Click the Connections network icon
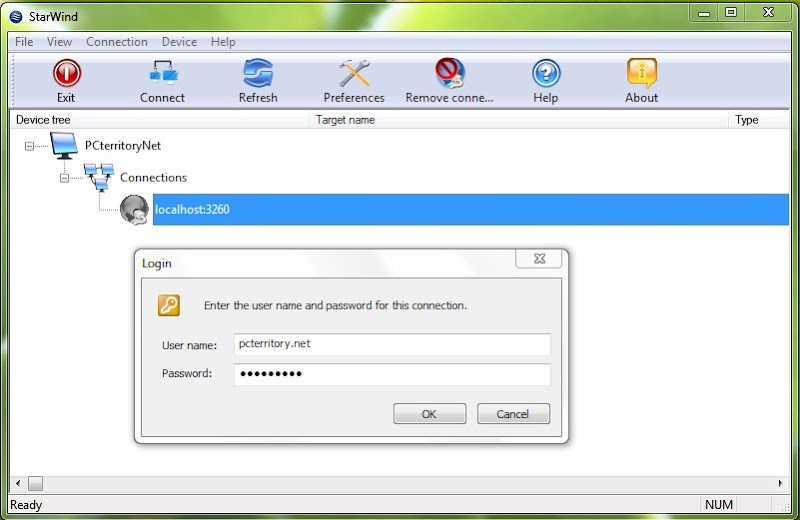 (99, 178)
